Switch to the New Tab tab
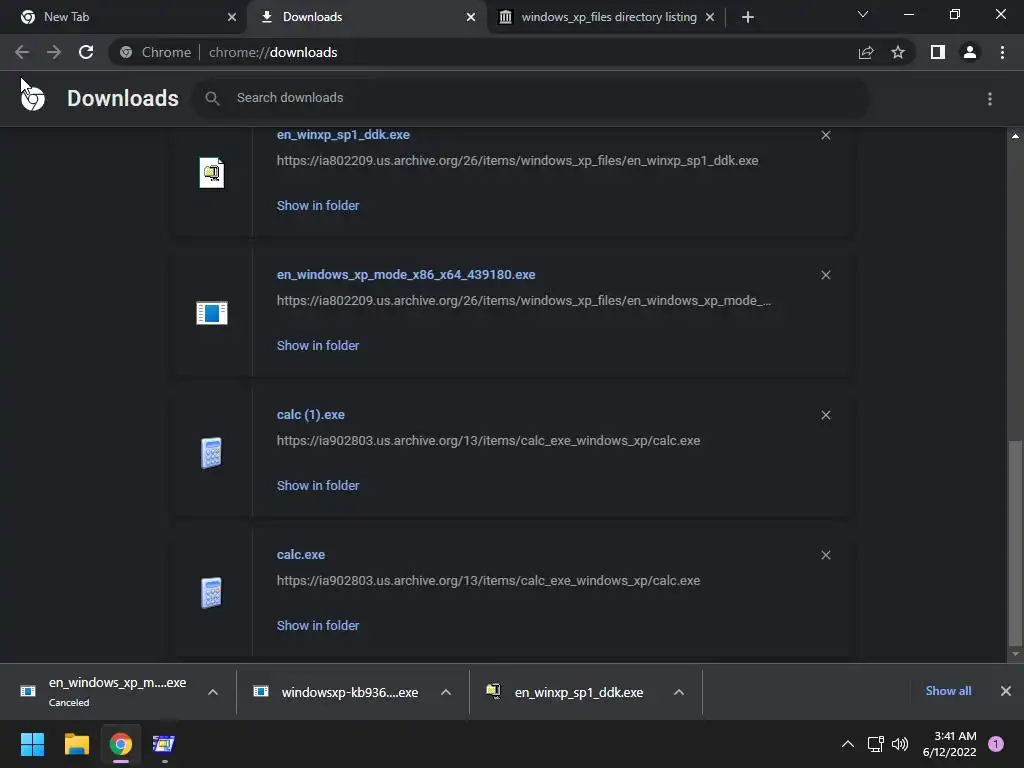 pos(123,17)
